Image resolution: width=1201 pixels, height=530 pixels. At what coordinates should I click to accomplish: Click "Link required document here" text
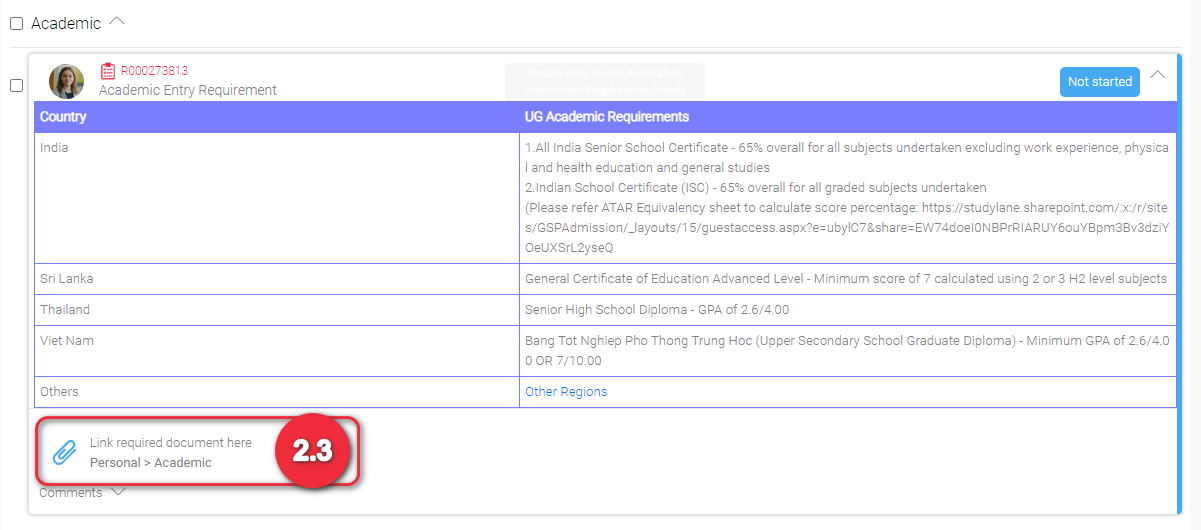171,442
